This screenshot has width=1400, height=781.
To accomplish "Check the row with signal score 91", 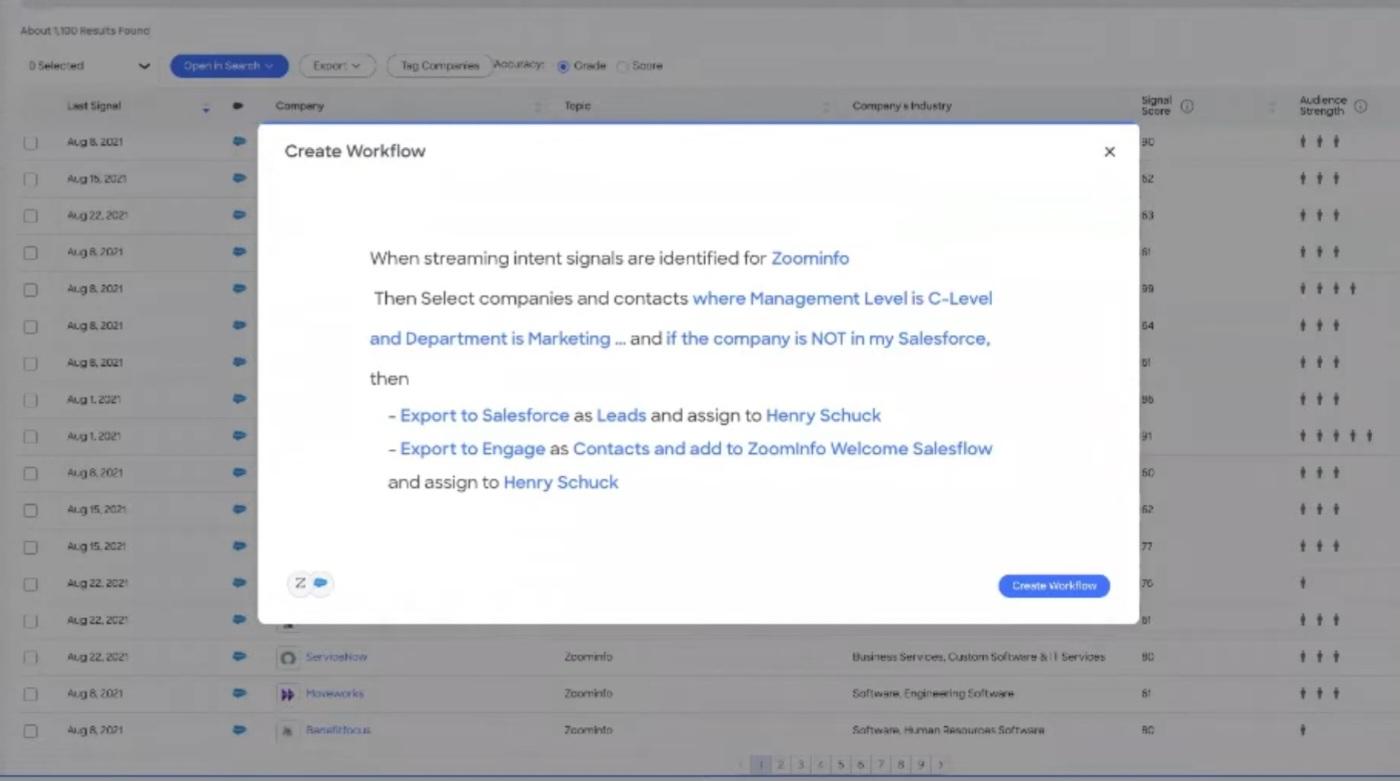I will coord(31,436).
